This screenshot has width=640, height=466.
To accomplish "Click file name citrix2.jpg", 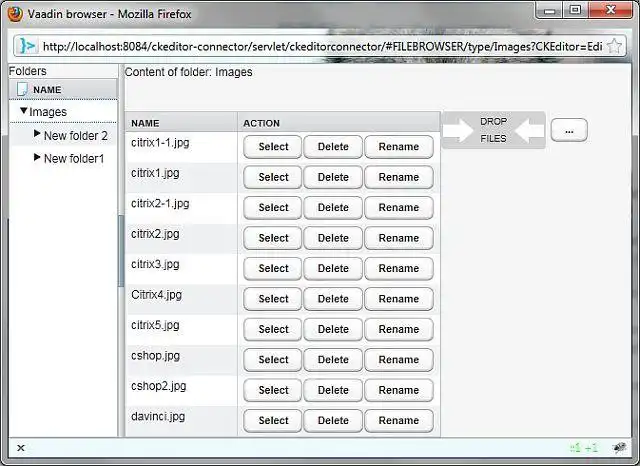I will 155,234.
